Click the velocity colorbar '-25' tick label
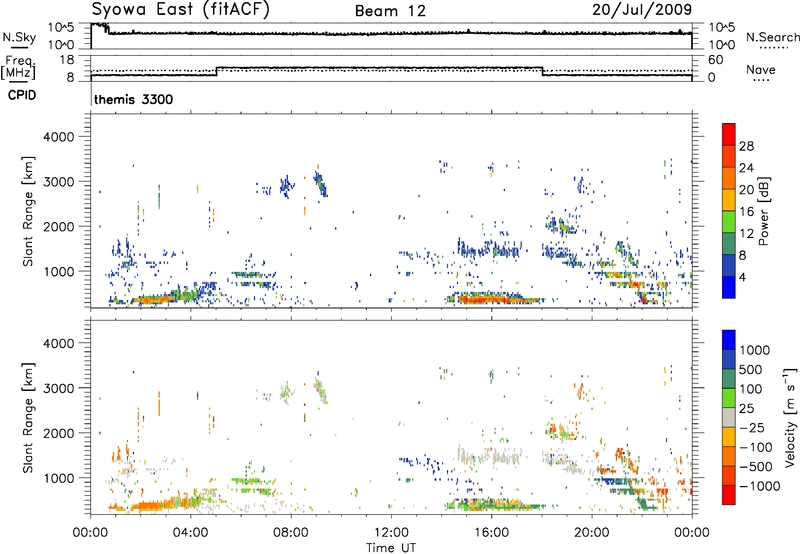Image resolution: width=800 pixels, height=554 pixels. click(752, 427)
